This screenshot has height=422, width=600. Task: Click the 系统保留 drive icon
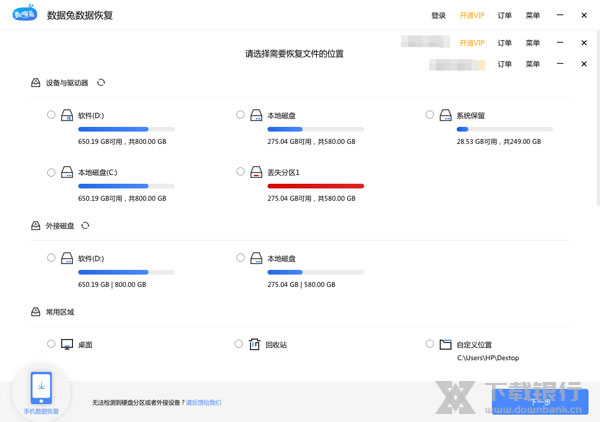tap(445, 115)
